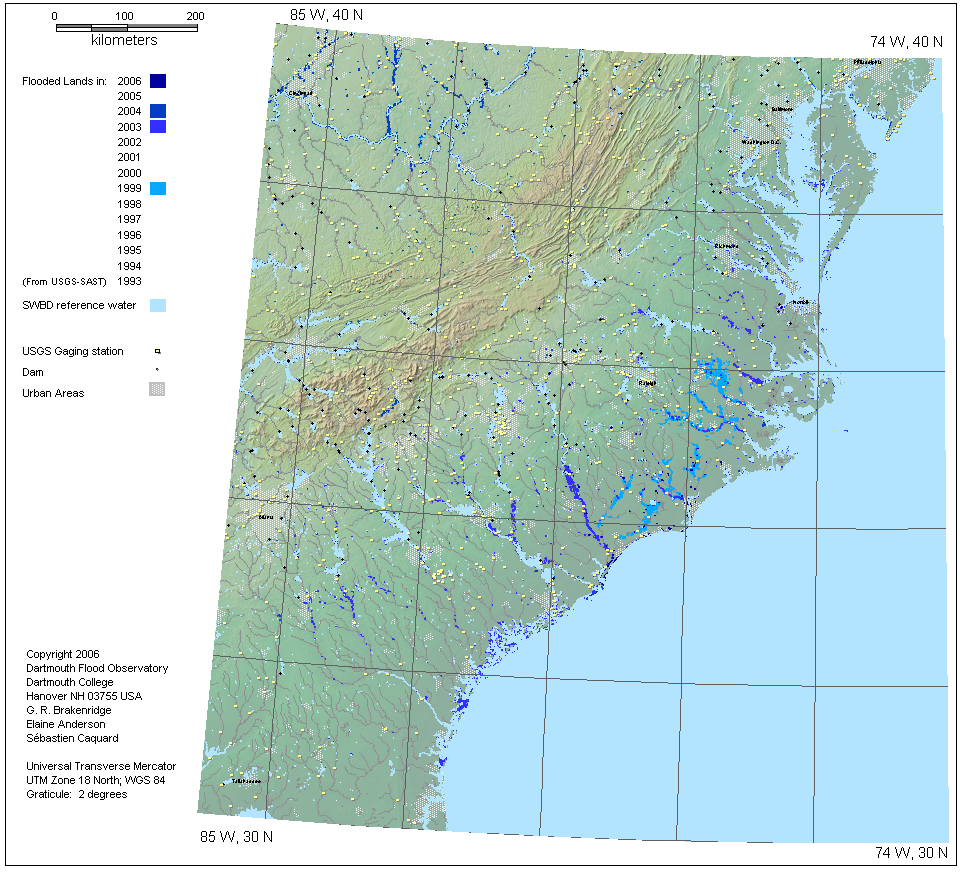The width and height of the screenshot is (960, 872).
Task: Choose the 1999 light blue flood swatch
Action: (157, 188)
